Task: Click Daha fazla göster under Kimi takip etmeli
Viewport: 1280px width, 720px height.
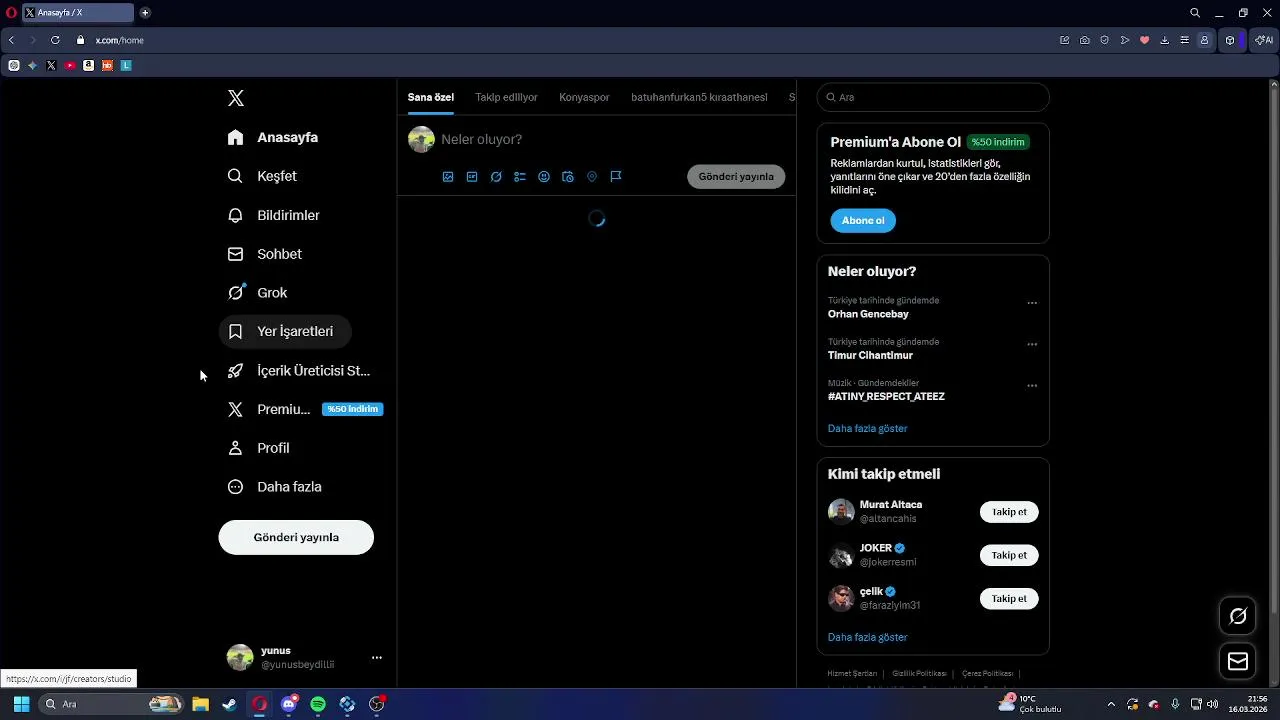Action: click(x=868, y=637)
